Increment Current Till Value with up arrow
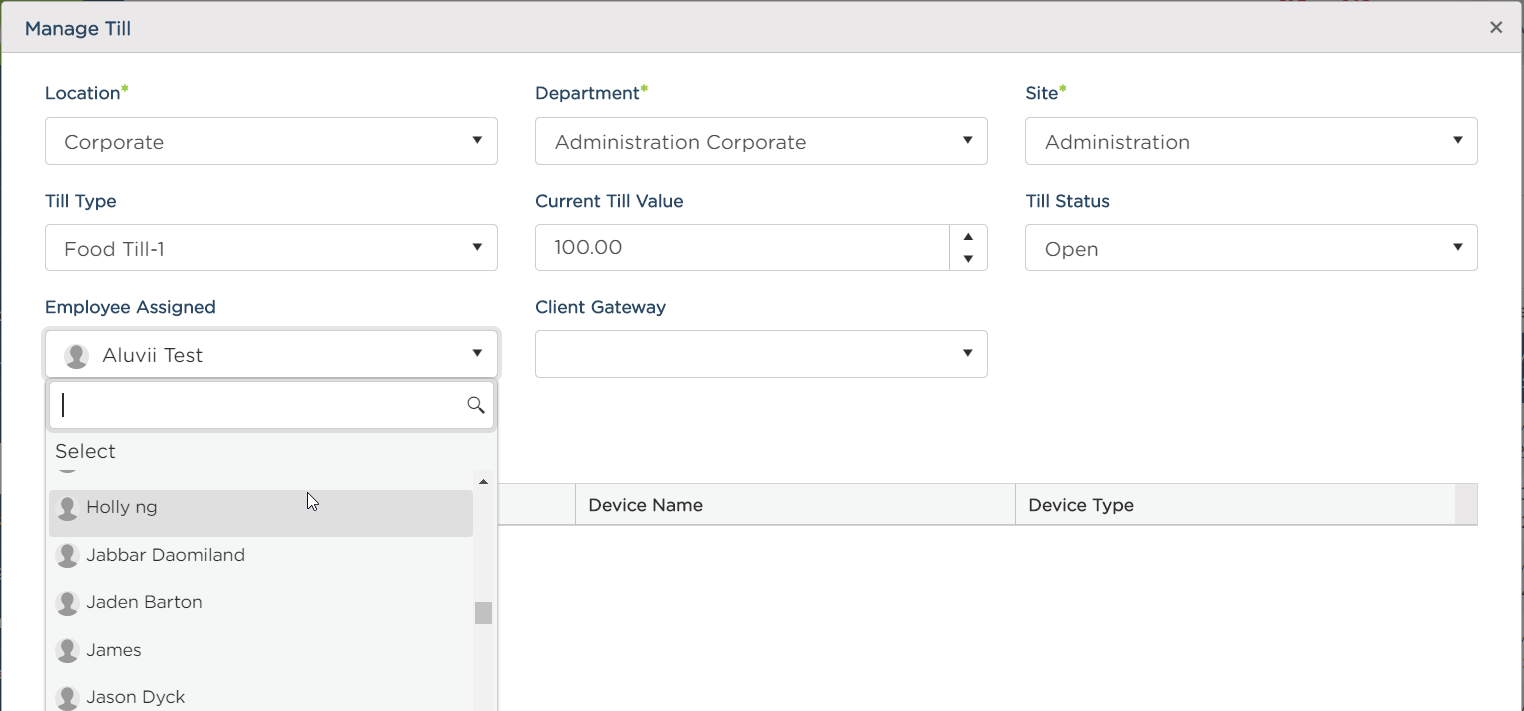 pyautogui.click(x=967, y=236)
